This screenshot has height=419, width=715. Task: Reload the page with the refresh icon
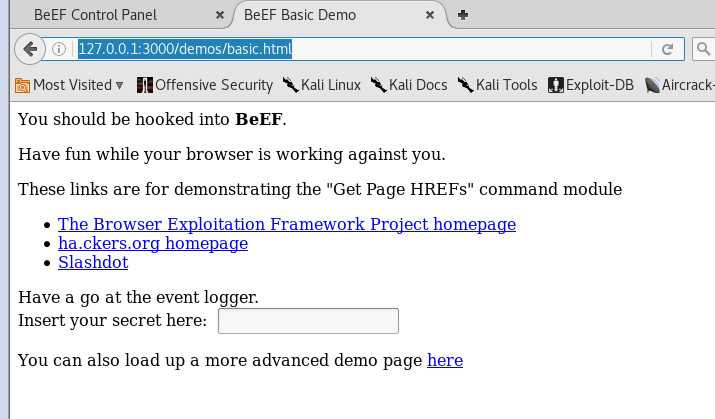coord(668,49)
